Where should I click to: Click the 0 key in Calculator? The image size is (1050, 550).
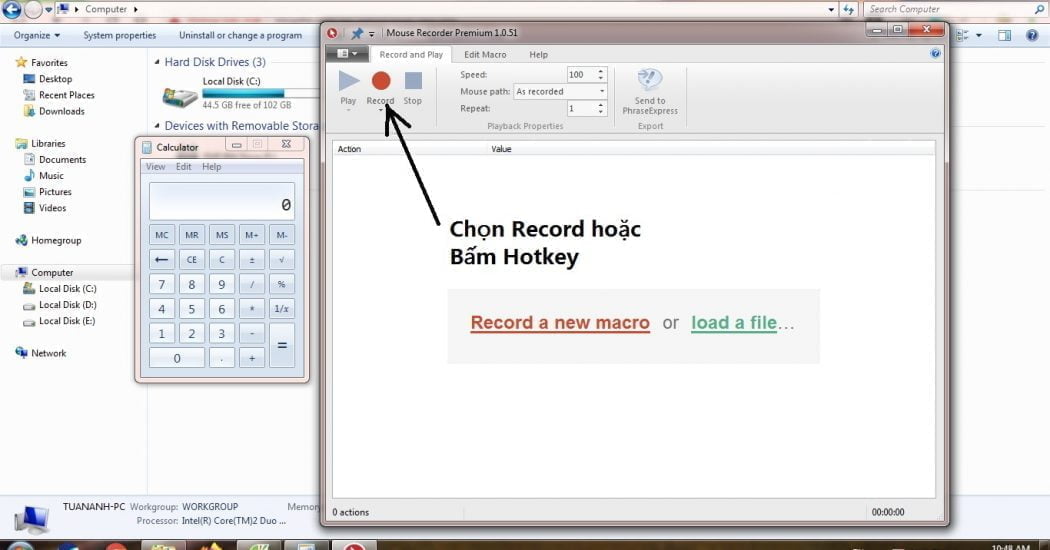point(177,358)
